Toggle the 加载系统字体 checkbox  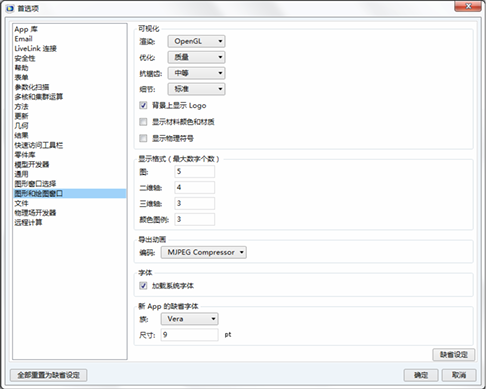tap(143, 286)
